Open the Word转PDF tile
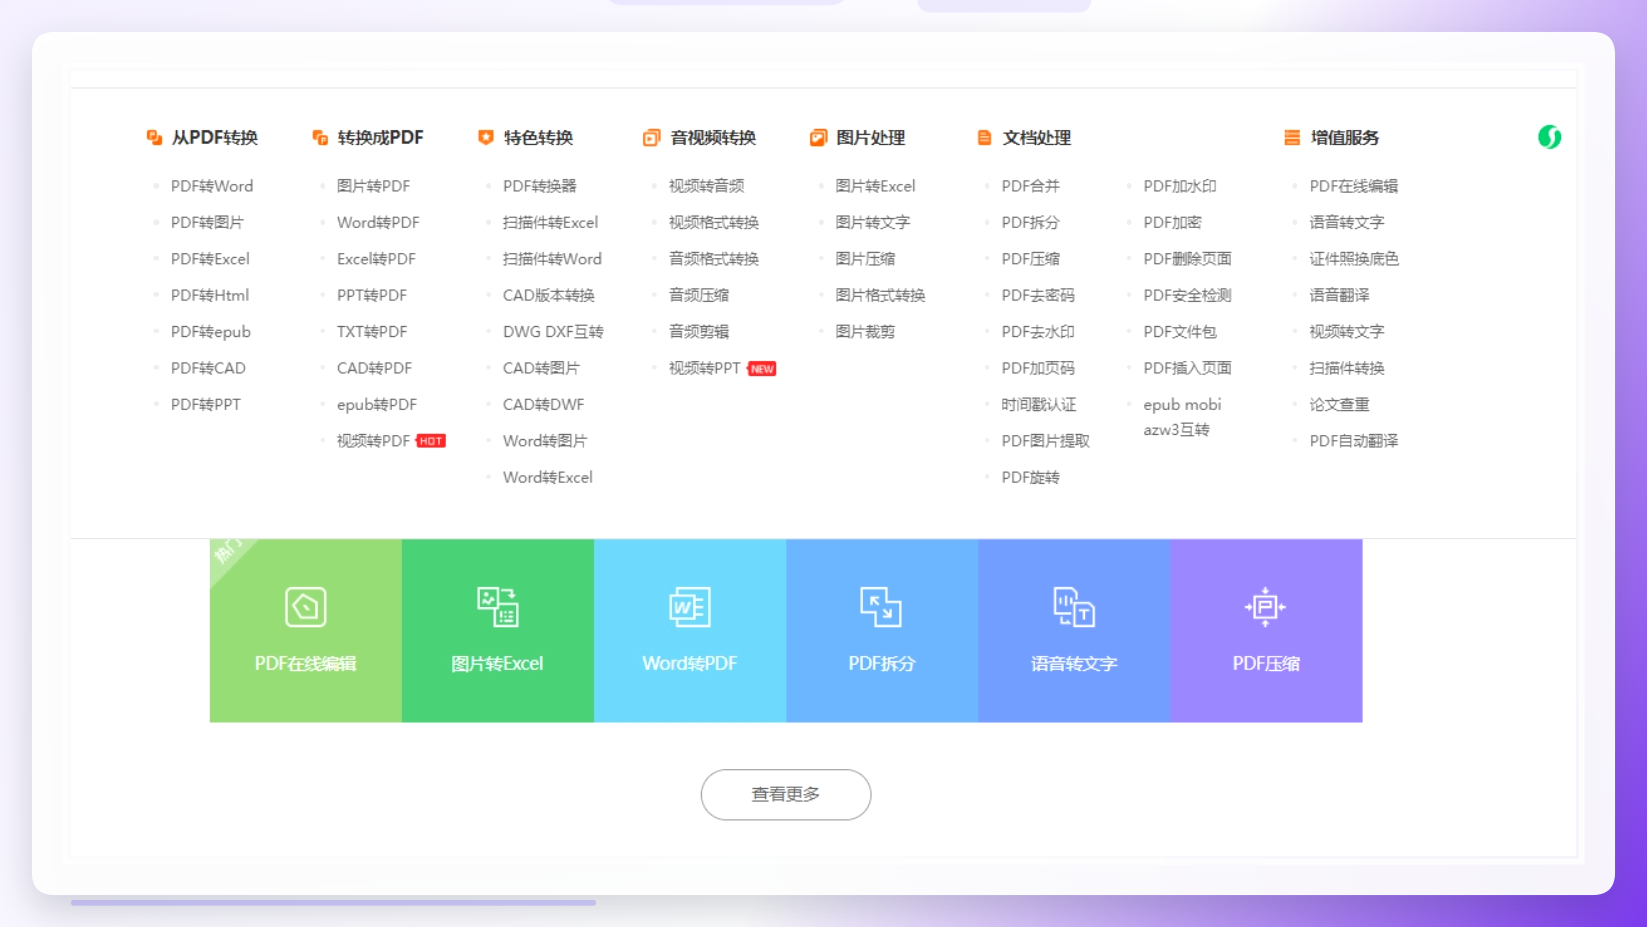The height and width of the screenshot is (927, 1647). [x=690, y=631]
